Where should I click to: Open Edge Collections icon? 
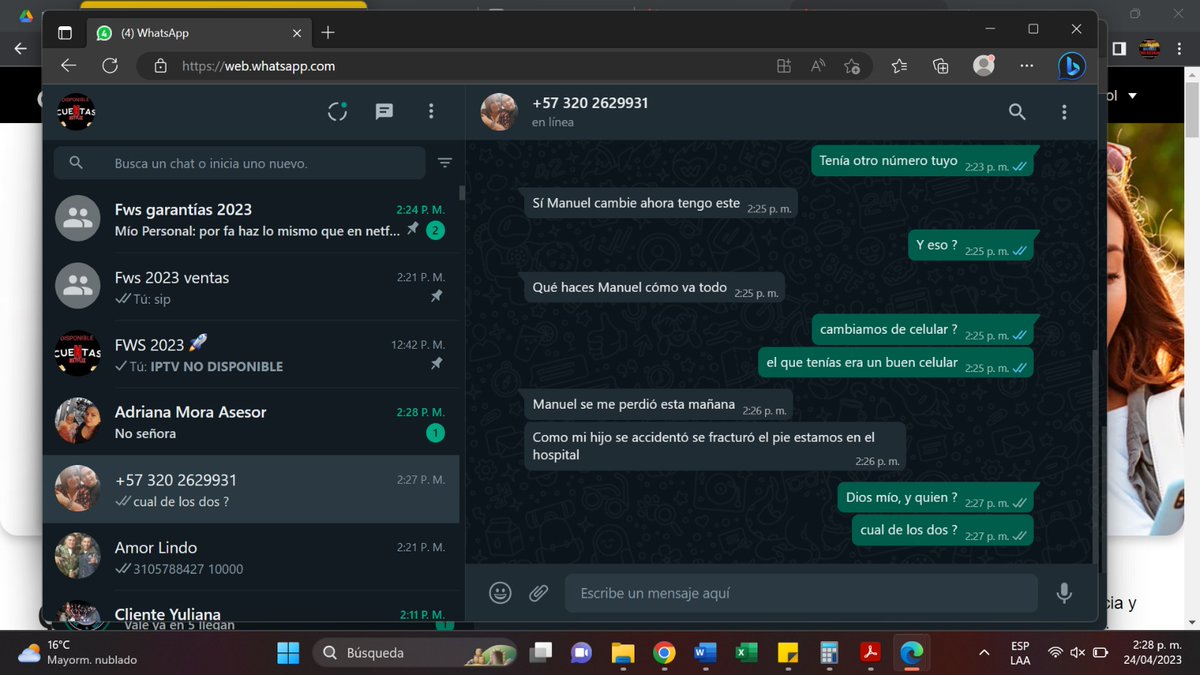pos(941,66)
